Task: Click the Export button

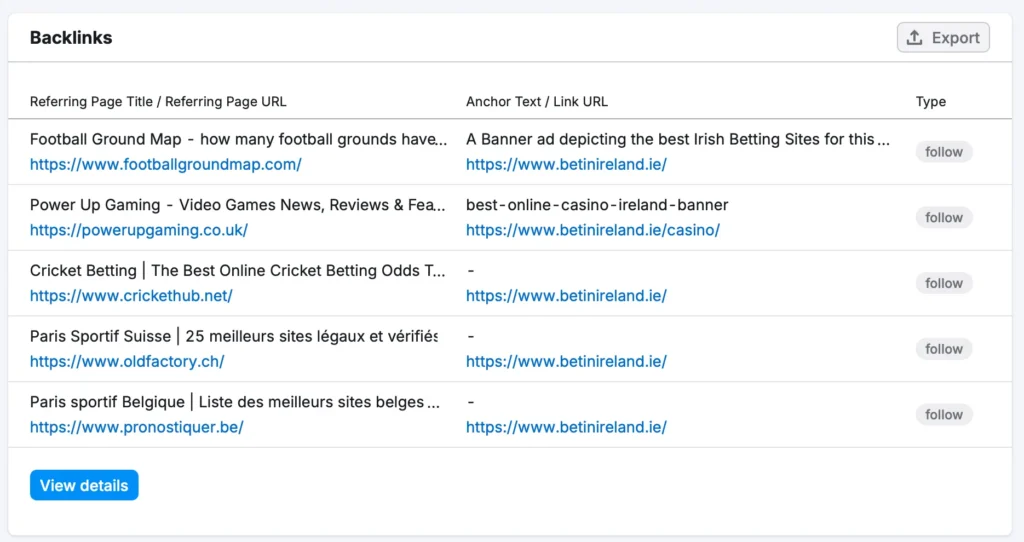Action: [943, 37]
